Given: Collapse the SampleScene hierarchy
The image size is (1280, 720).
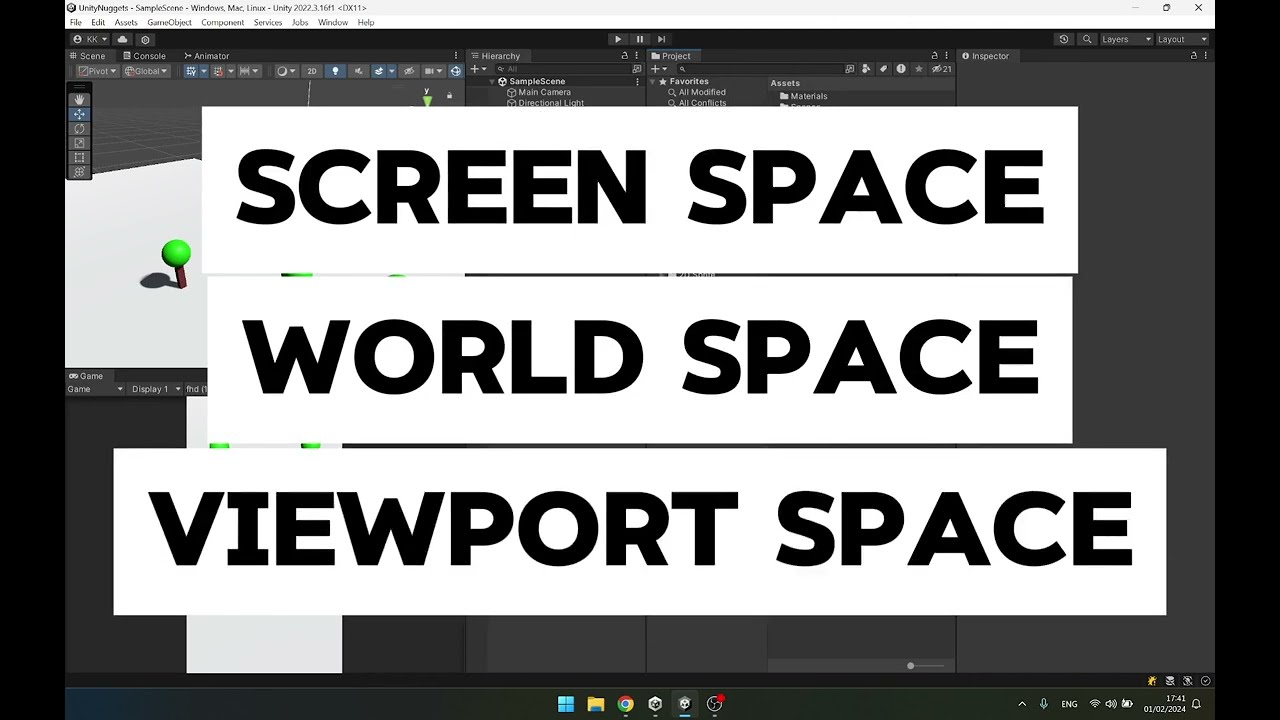Looking at the screenshot, I should pyautogui.click(x=491, y=81).
